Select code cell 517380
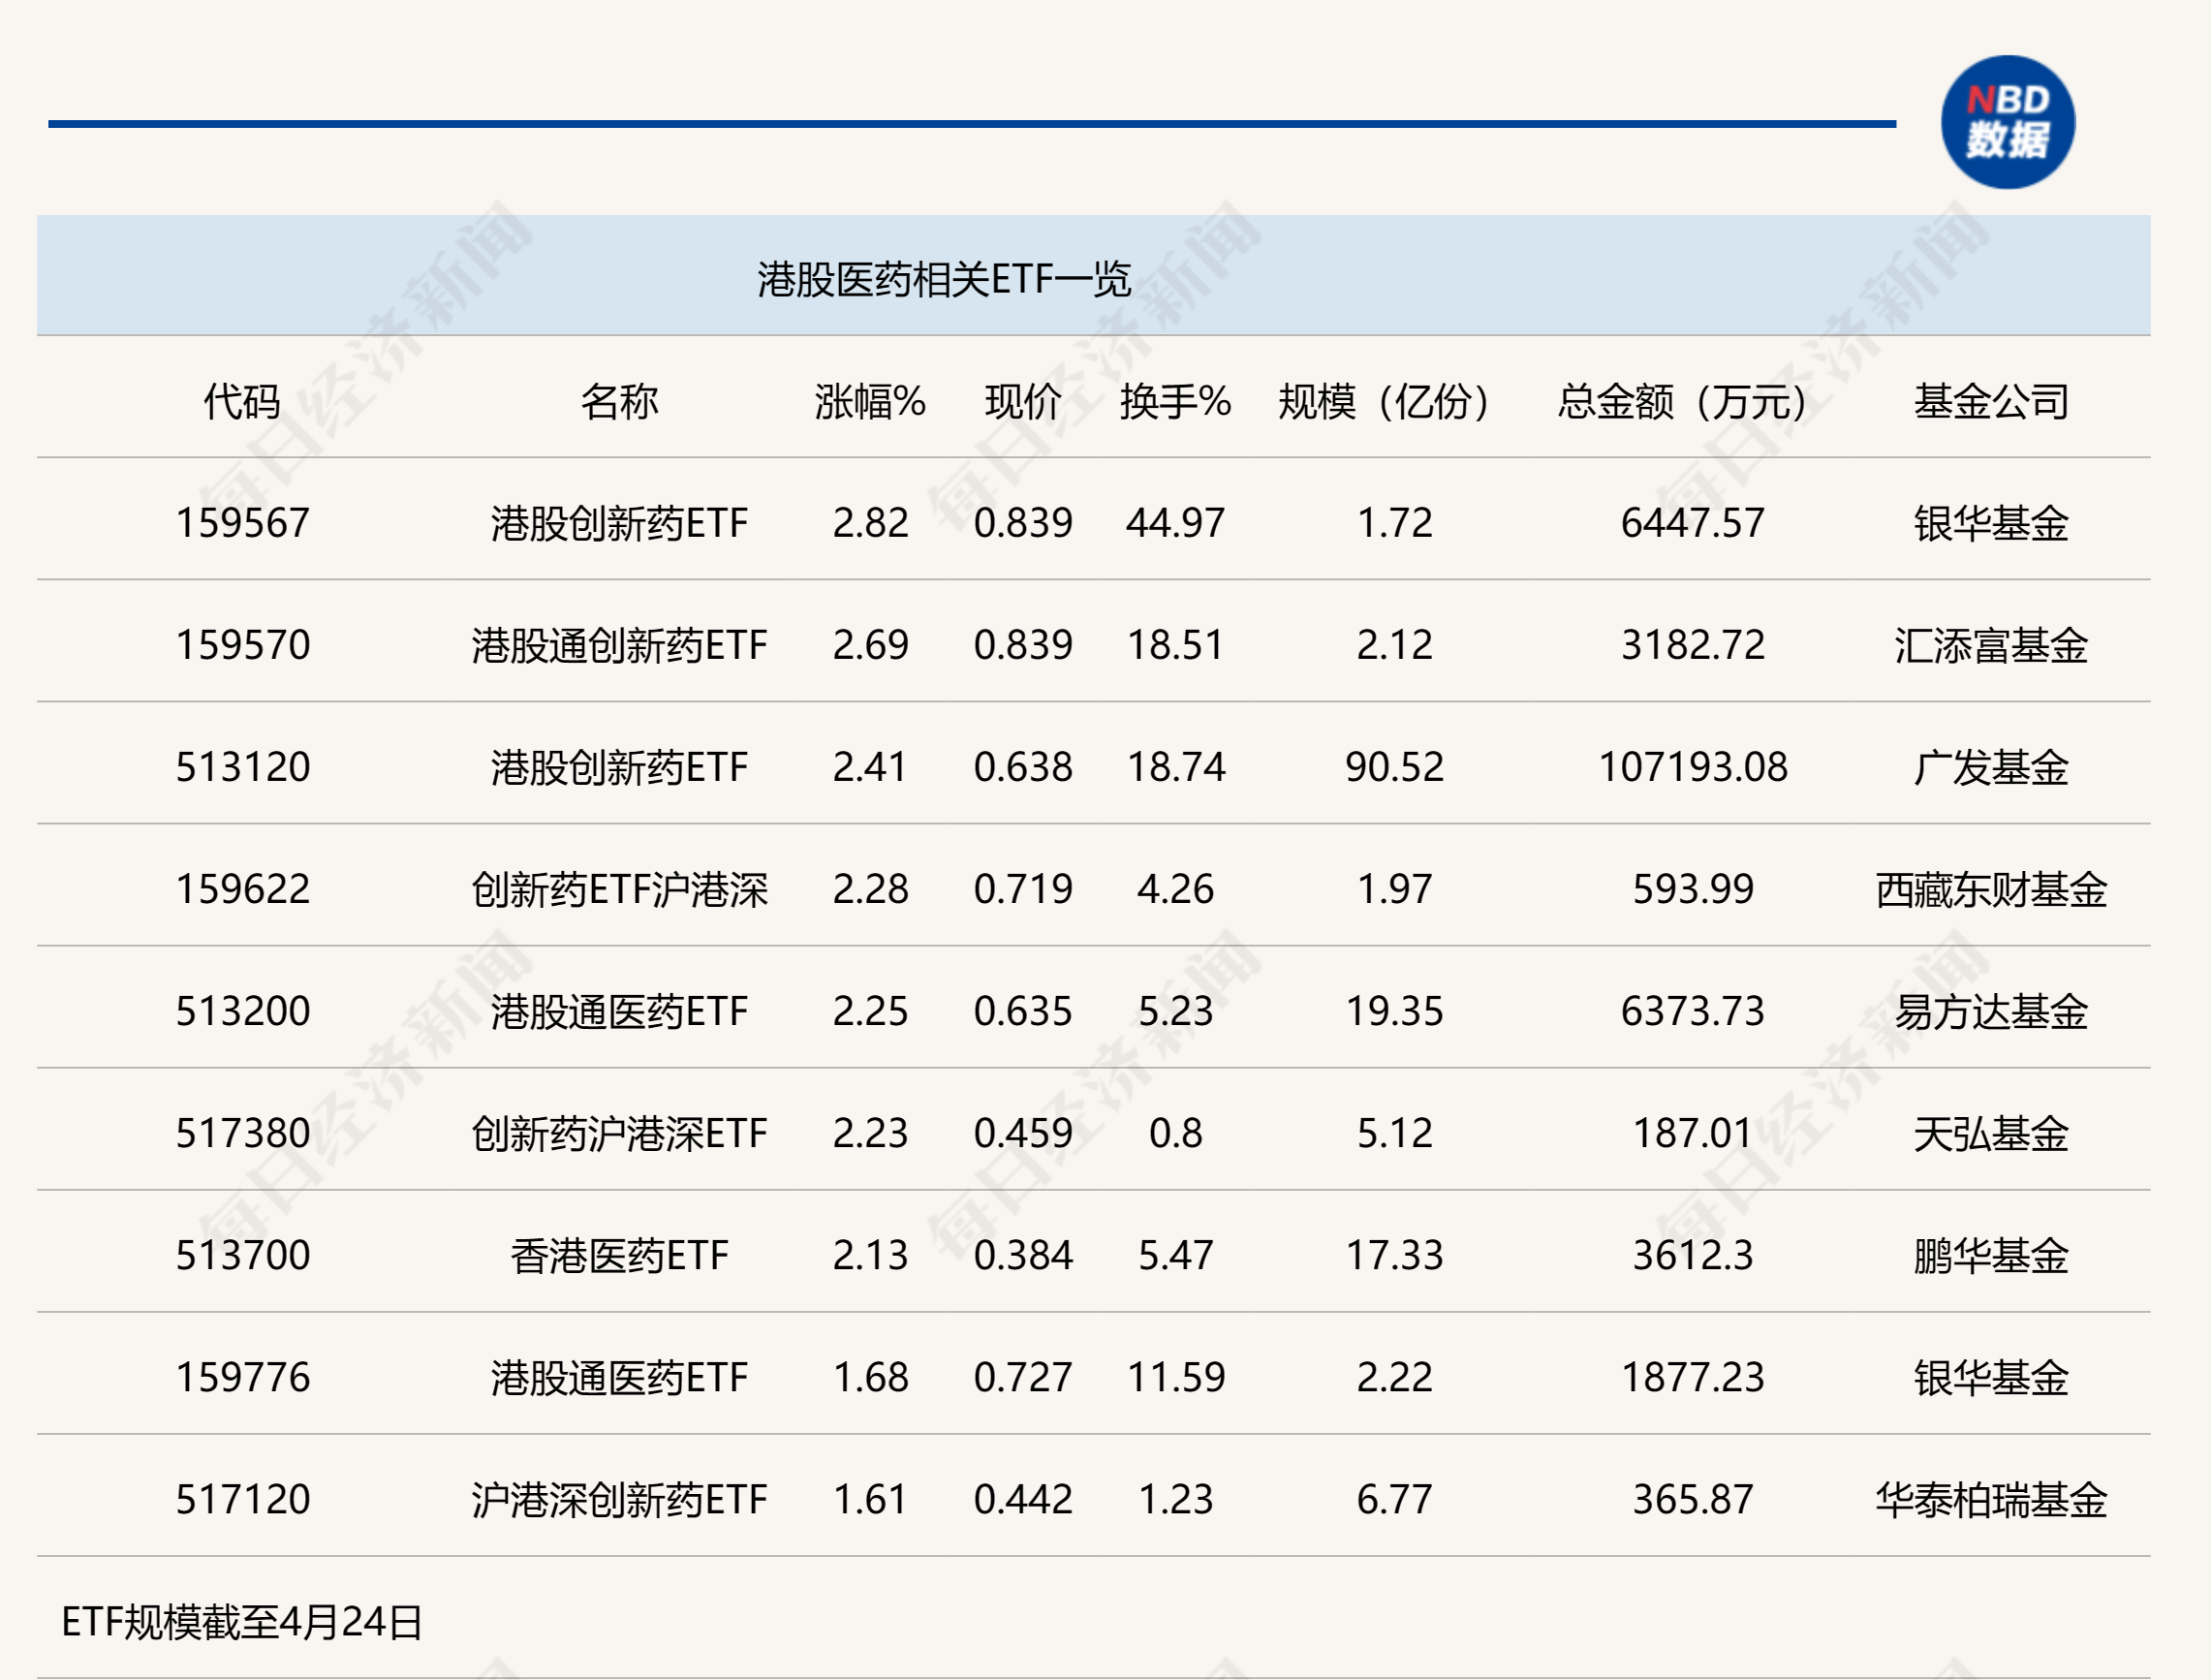2211x1680 pixels. (x=243, y=1133)
